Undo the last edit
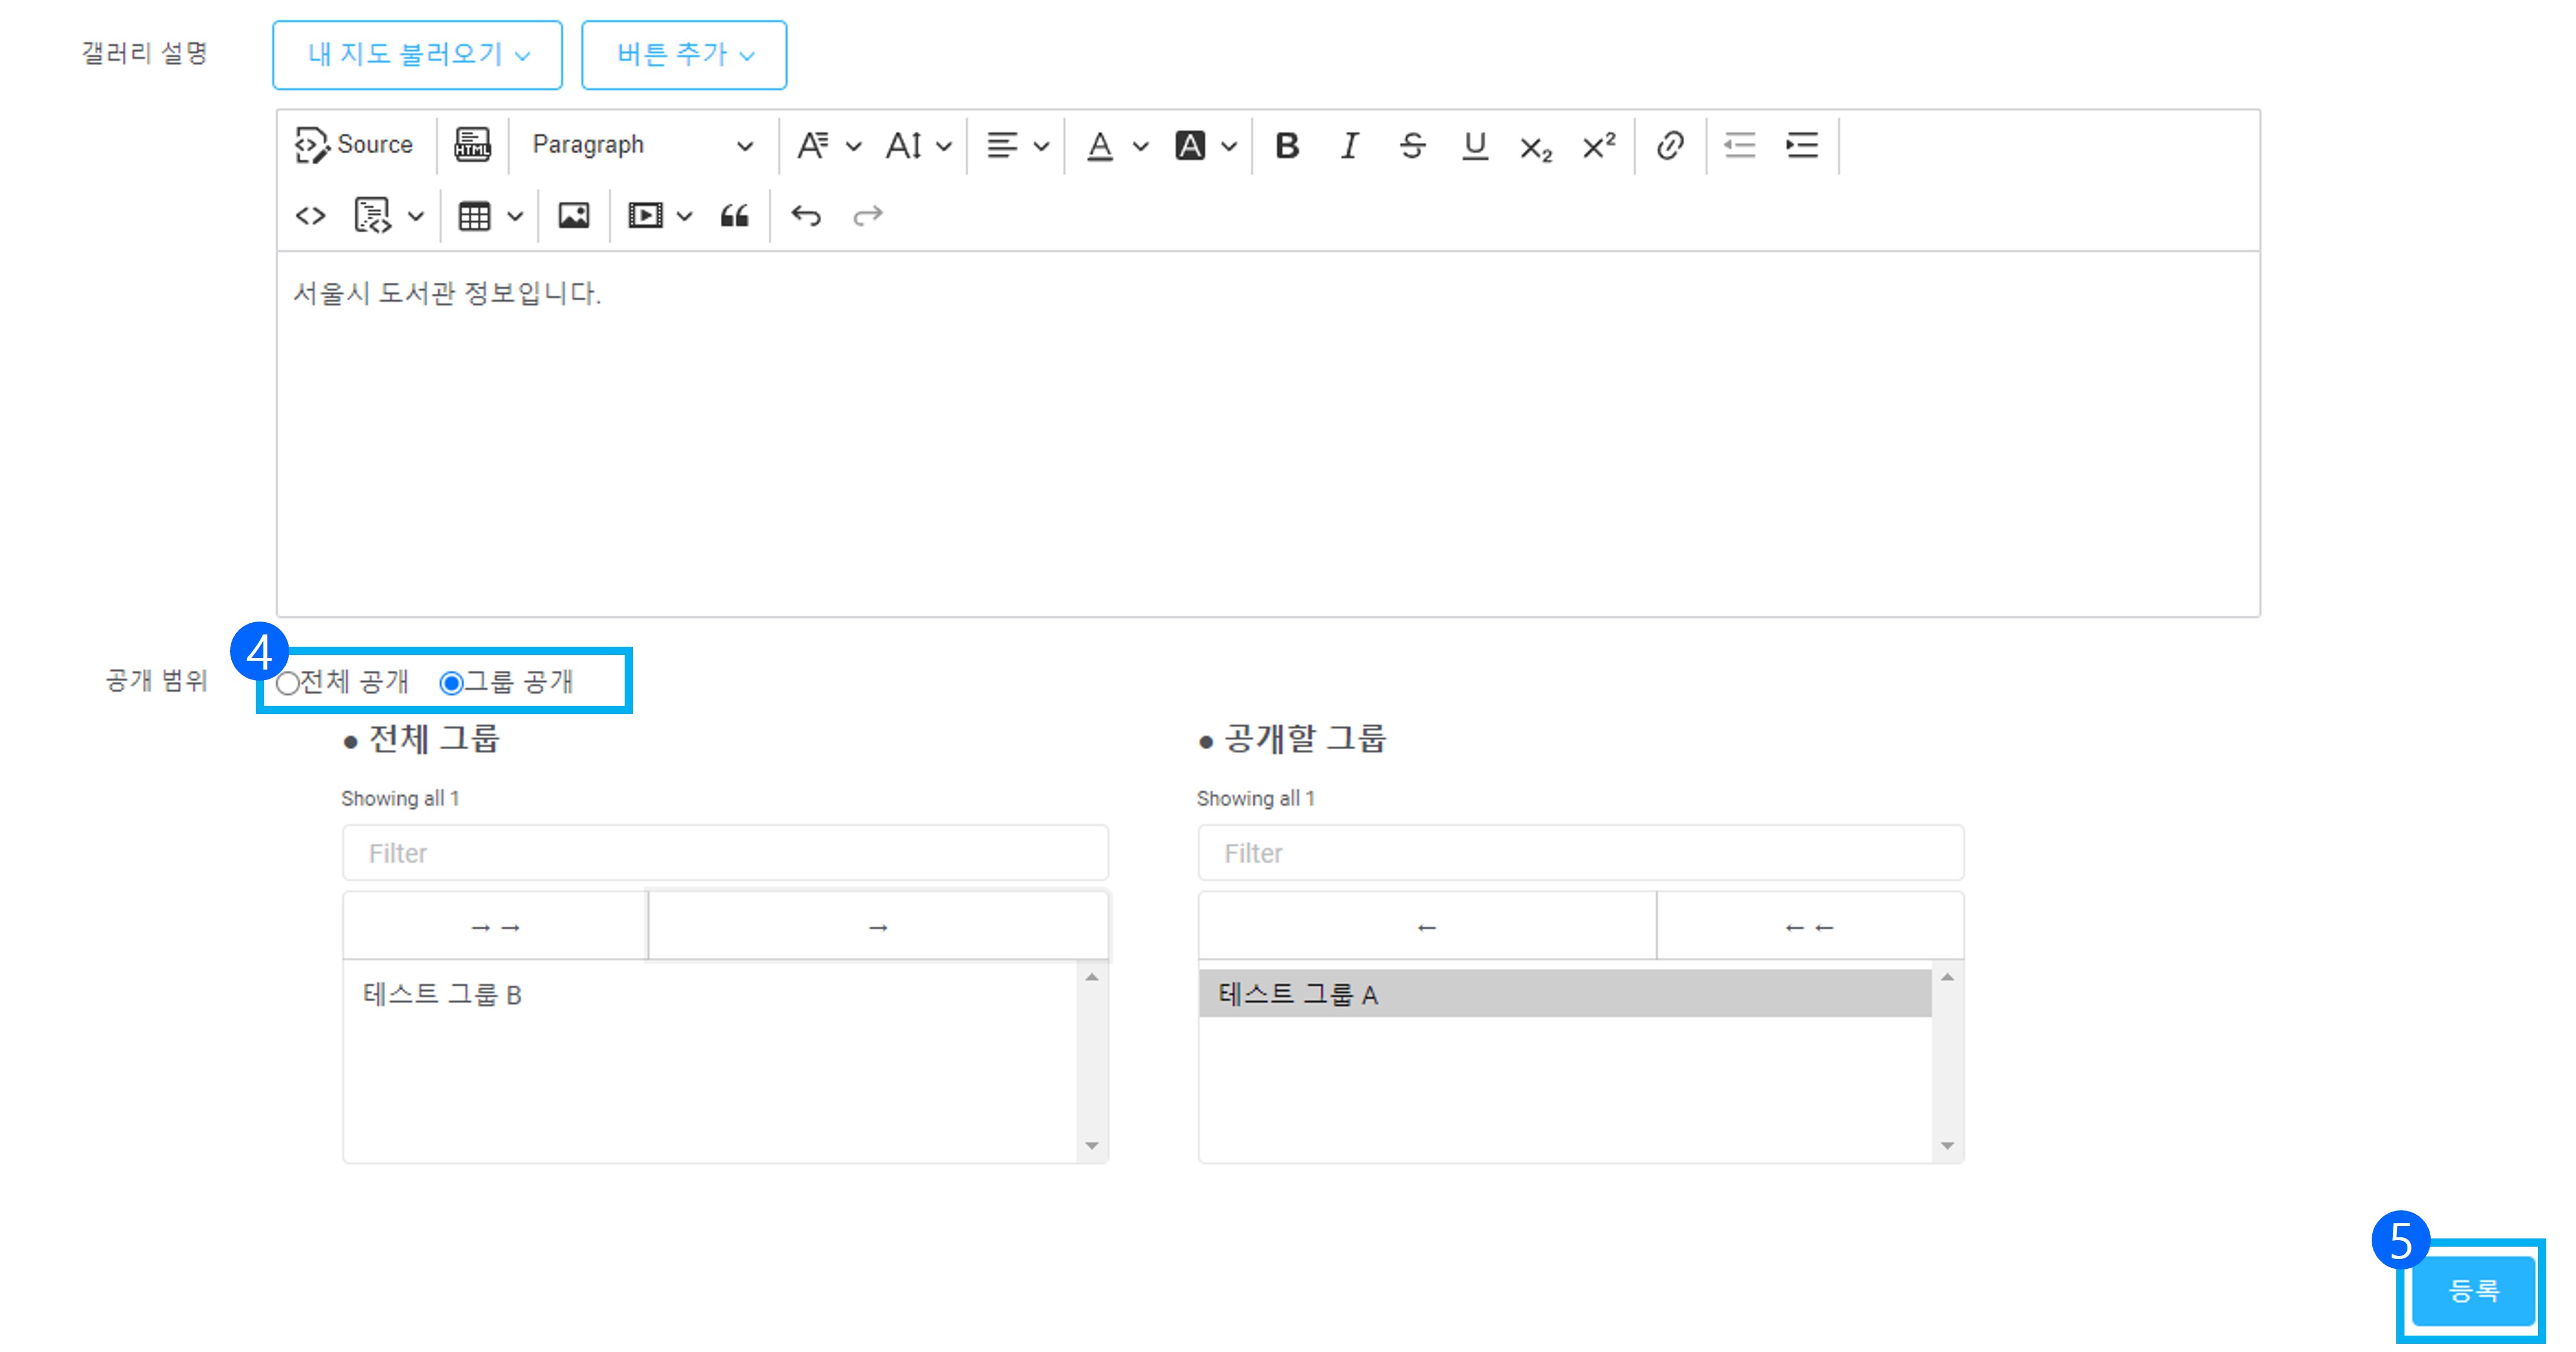The width and height of the screenshot is (2576, 1352). tap(805, 216)
